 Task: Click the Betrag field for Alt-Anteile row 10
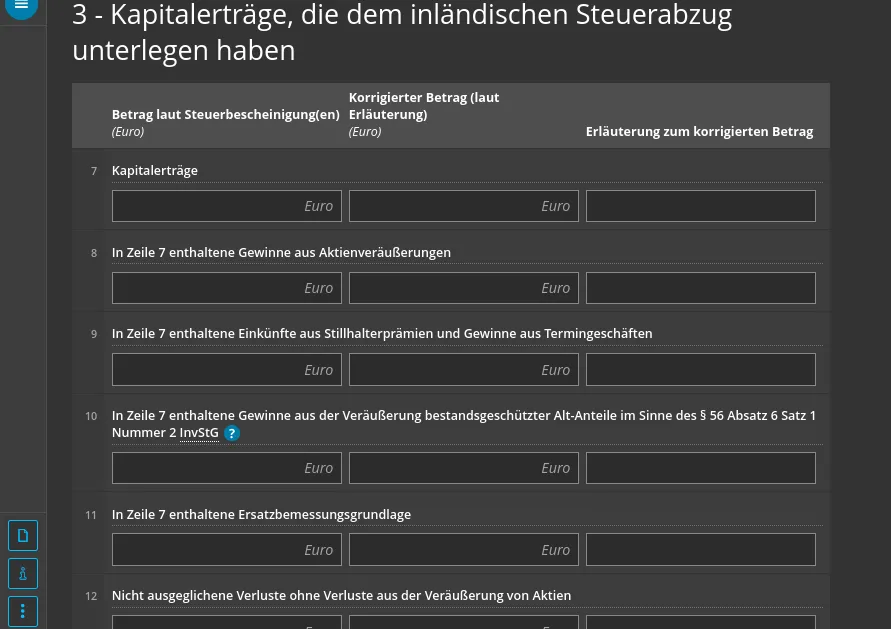tap(226, 467)
